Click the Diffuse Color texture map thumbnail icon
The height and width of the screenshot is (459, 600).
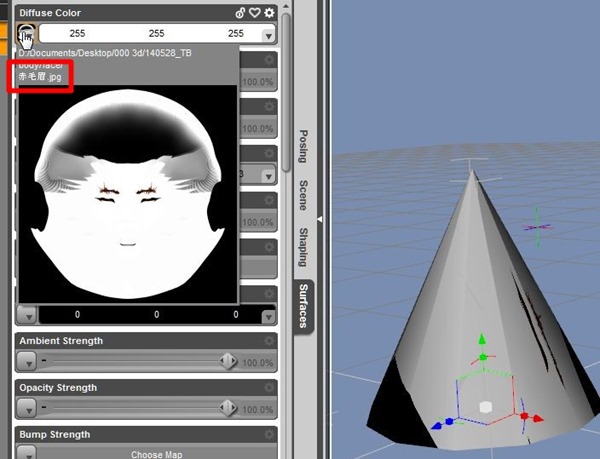26,36
